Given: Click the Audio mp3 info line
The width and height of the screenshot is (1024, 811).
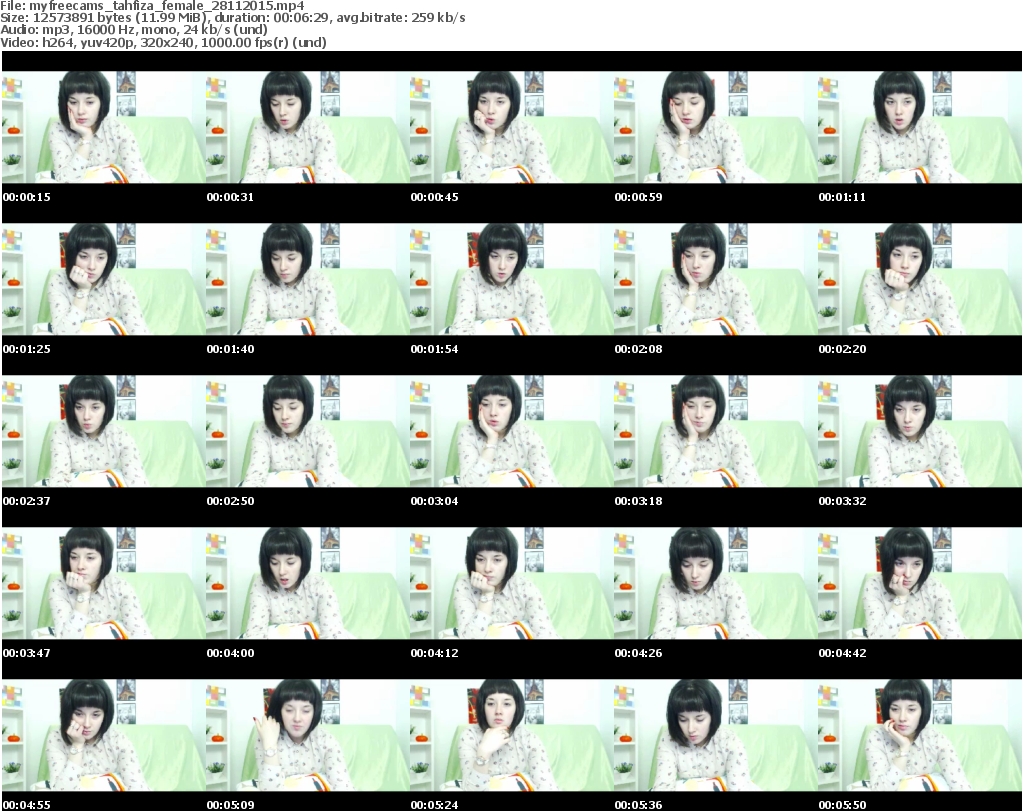Looking at the screenshot, I should (x=134, y=30).
